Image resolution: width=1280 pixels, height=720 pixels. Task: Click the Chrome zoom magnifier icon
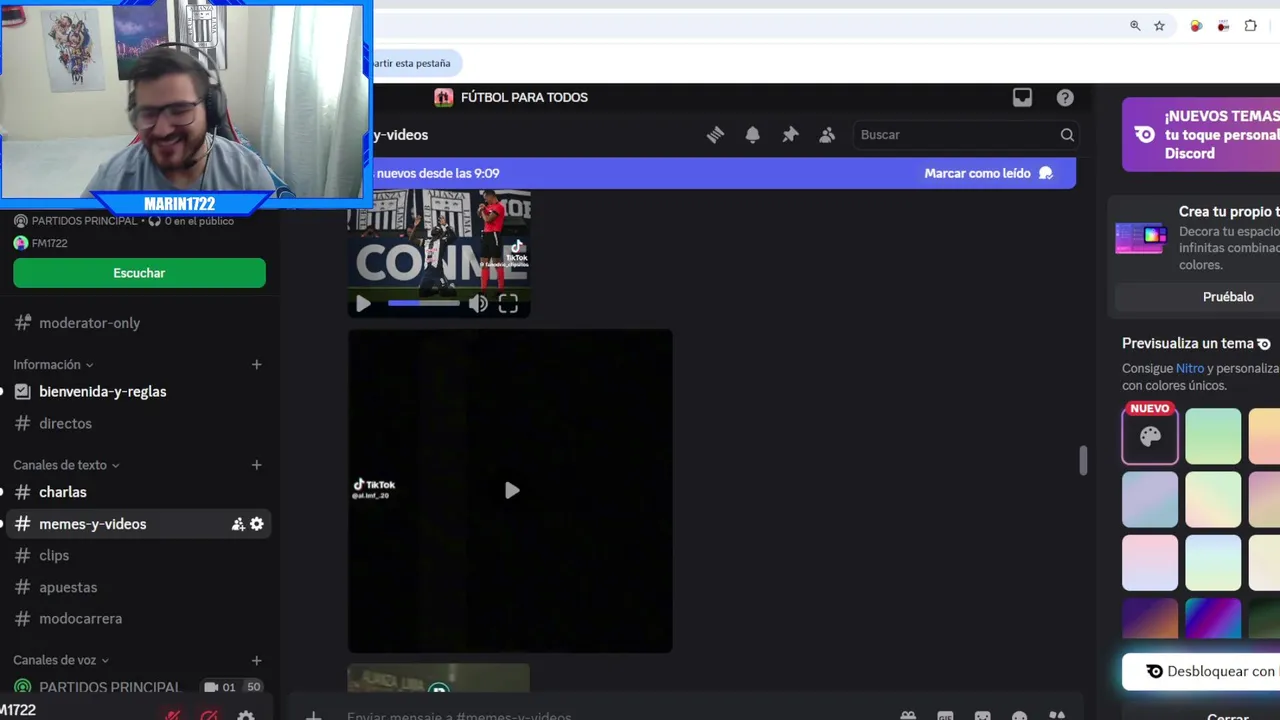coord(1135,26)
